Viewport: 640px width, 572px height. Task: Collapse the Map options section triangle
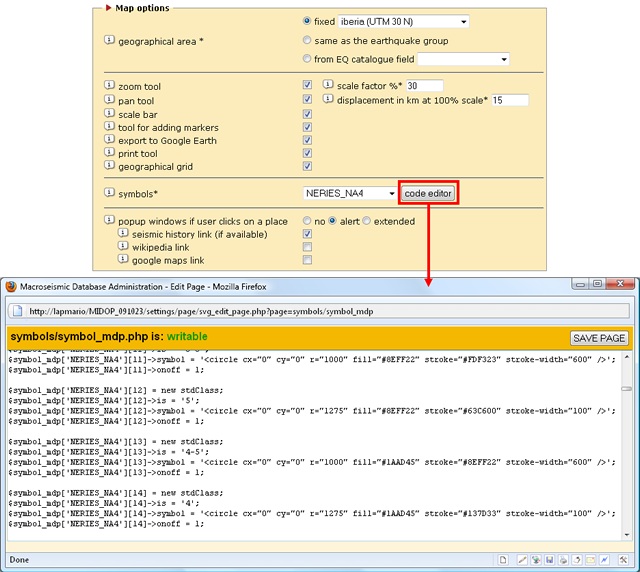(109, 8)
